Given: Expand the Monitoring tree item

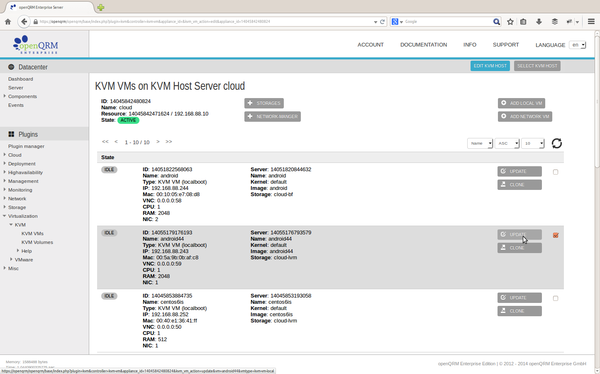Looking at the screenshot, I should 5,189.
